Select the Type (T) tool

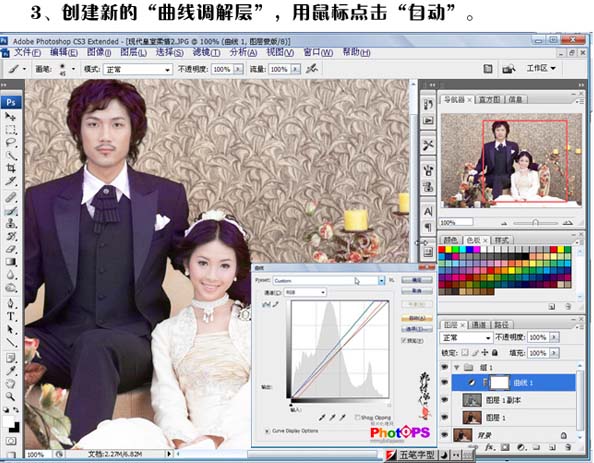pos(11,316)
